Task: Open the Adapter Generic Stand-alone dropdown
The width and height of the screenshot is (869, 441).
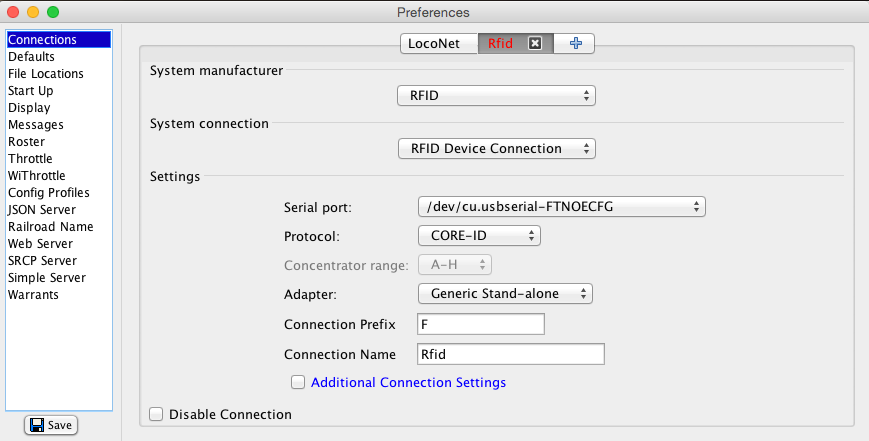Action: (x=505, y=294)
